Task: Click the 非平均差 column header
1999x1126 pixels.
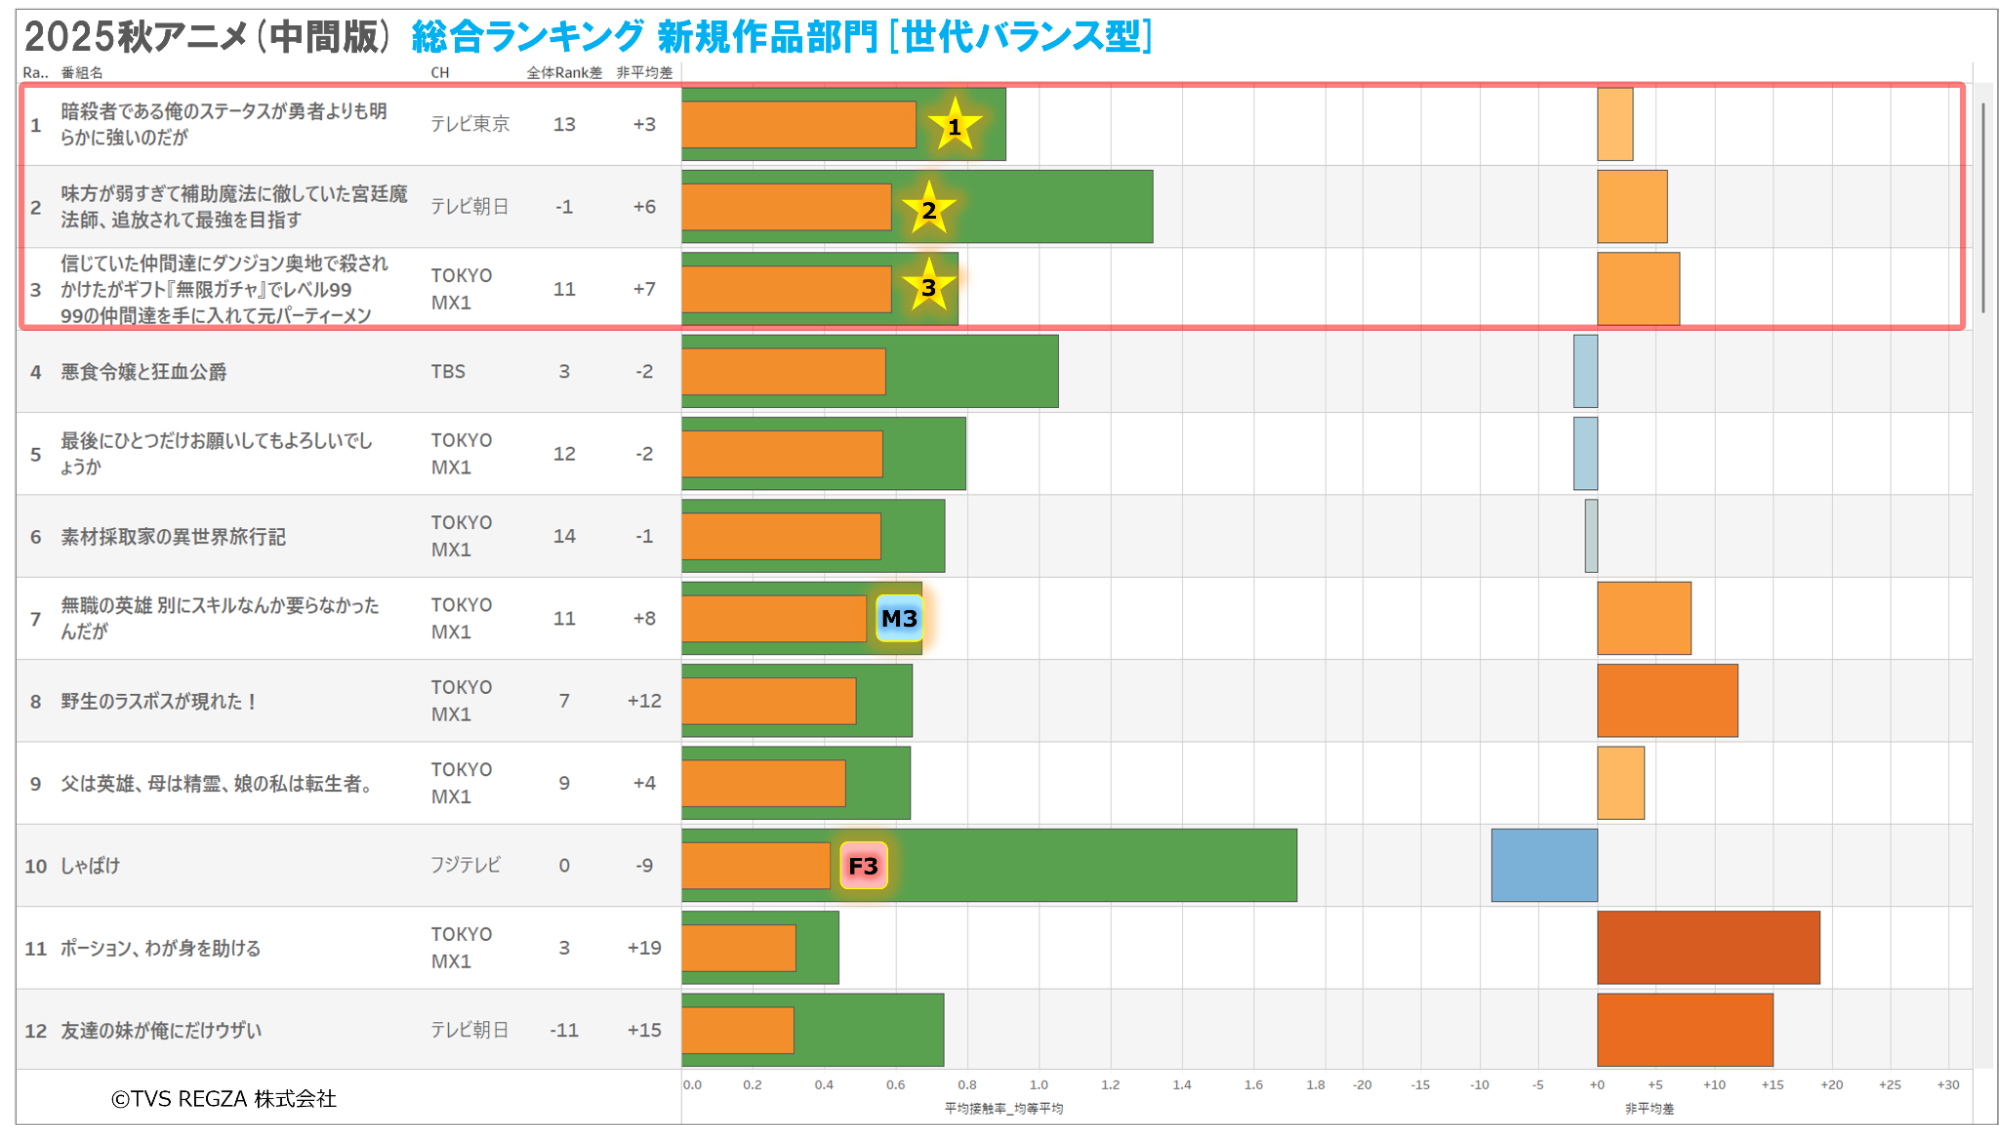Action: tap(644, 72)
